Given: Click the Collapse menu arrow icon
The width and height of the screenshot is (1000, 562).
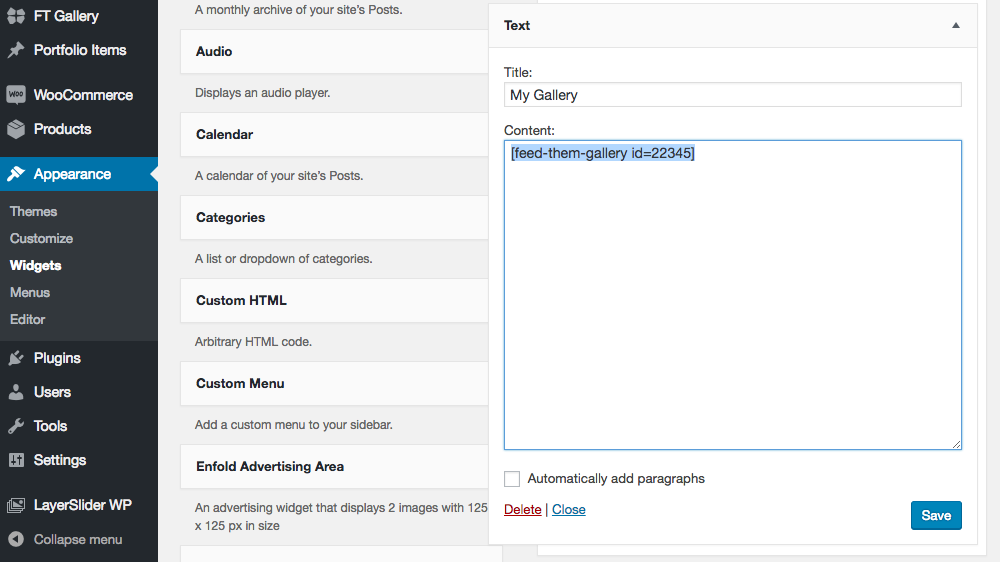Looking at the screenshot, I should click(x=16, y=539).
